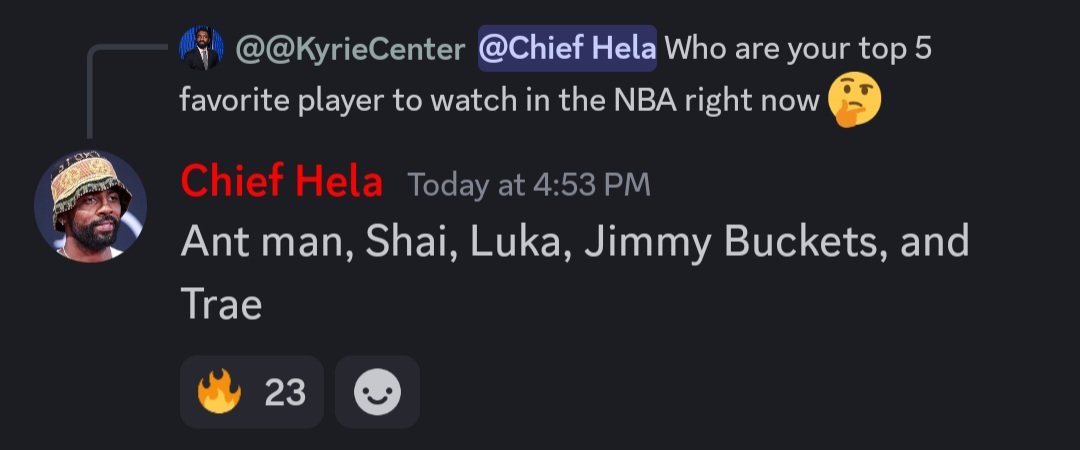Click KyrieCenter's small avatar in the reply preview

click(200, 49)
